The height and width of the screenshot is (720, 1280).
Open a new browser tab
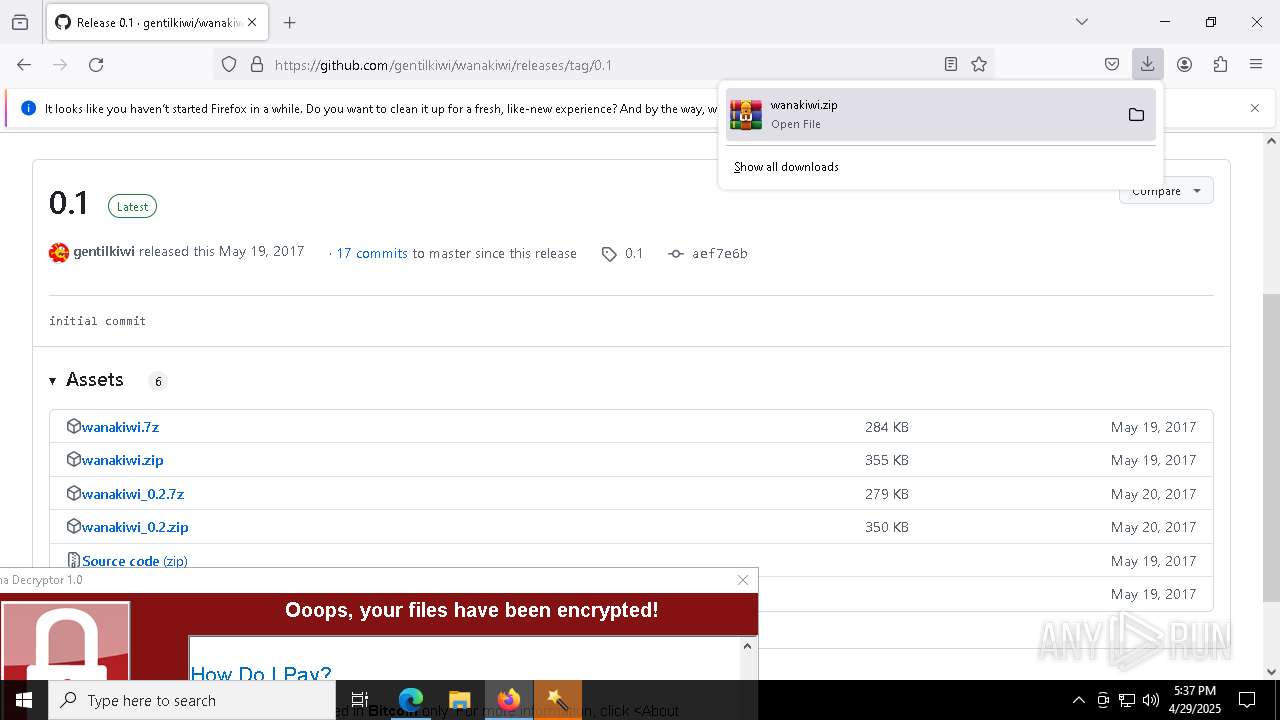coord(290,22)
